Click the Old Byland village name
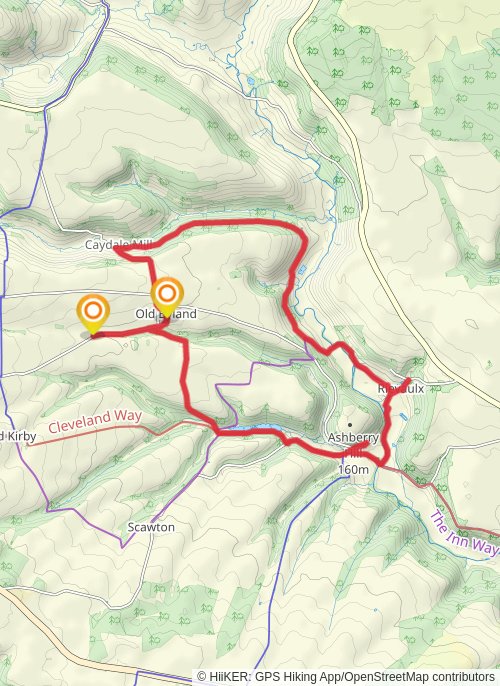This screenshot has width=500, height=686. [166, 314]
